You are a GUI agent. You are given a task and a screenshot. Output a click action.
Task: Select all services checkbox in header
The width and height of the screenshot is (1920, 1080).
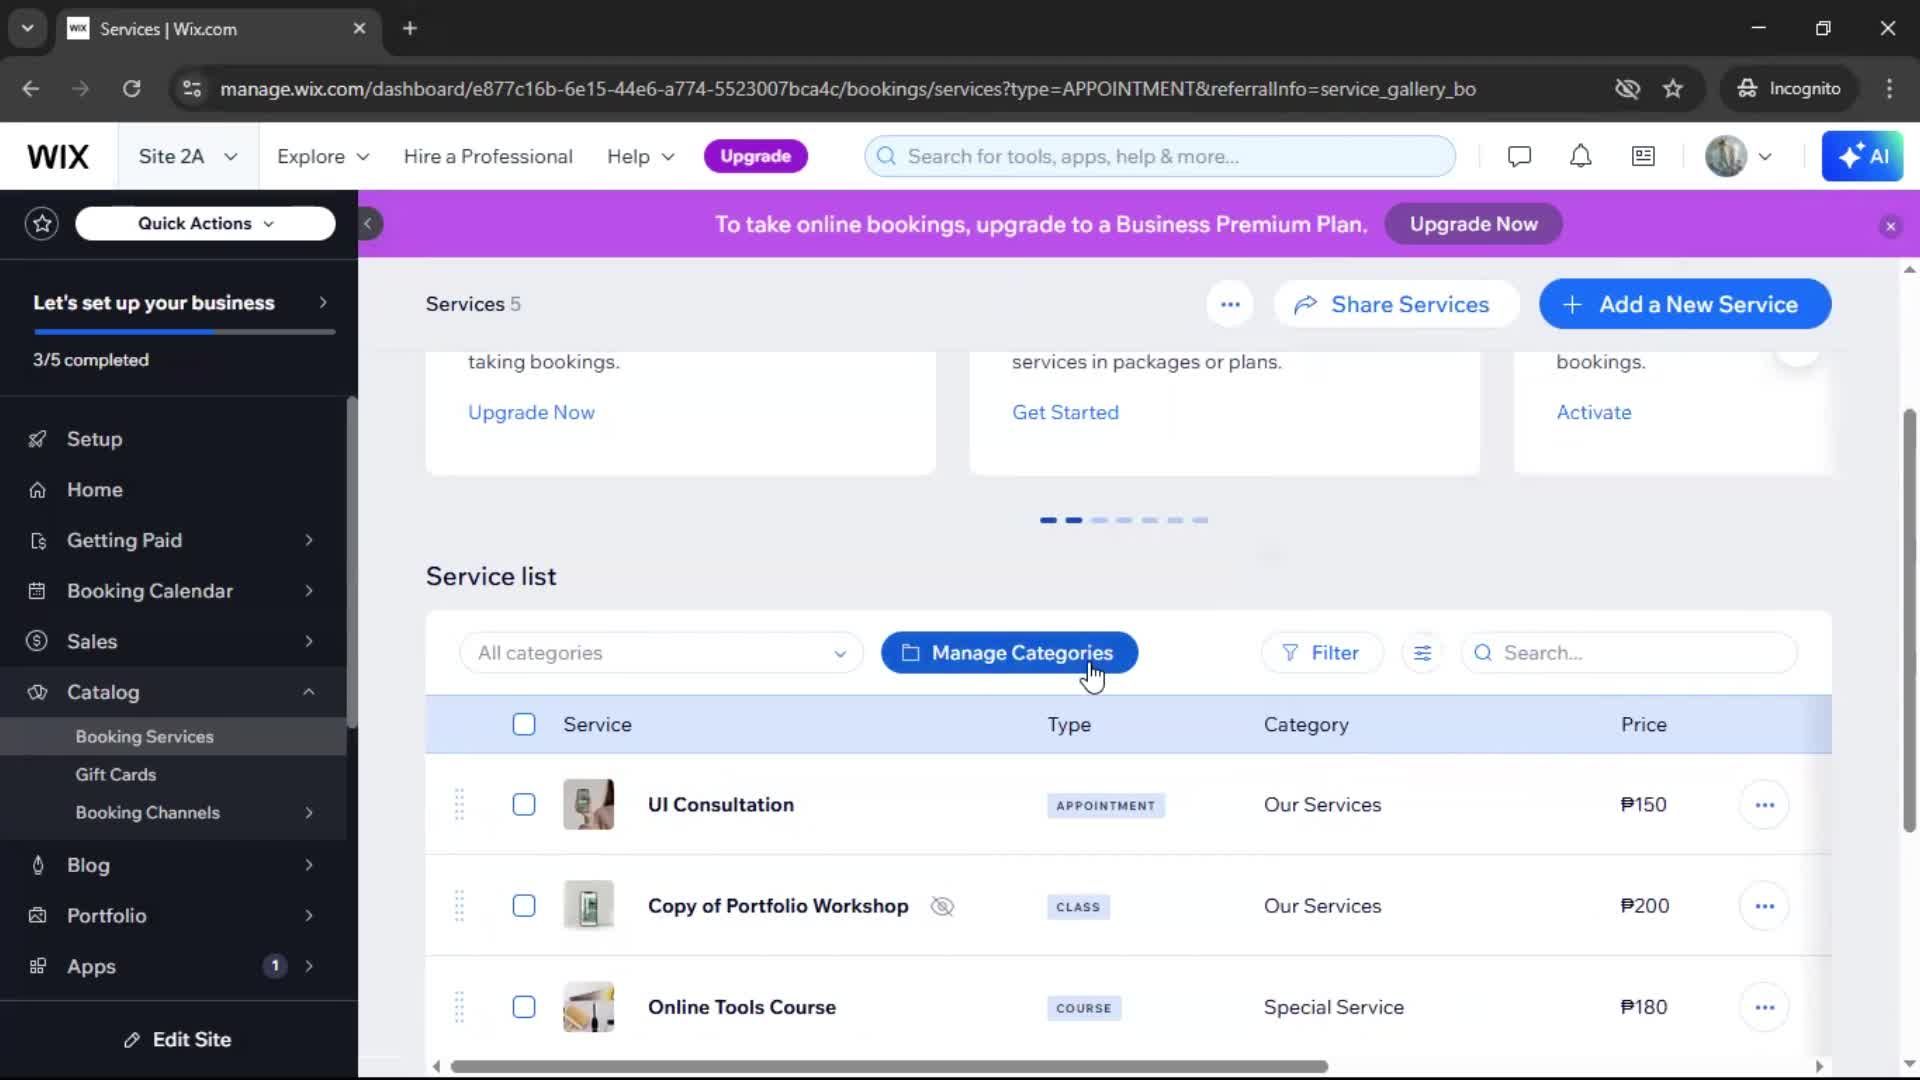pos(524,724)
